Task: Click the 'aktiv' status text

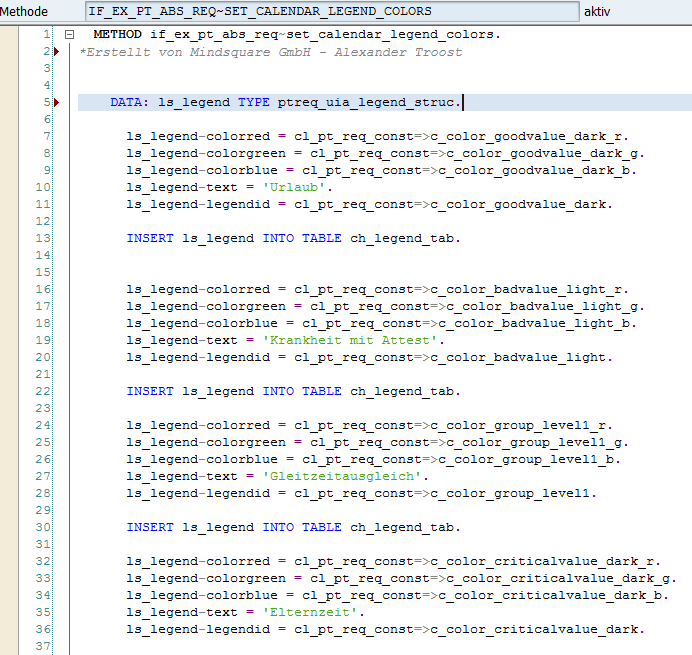Action: (597, 11)
